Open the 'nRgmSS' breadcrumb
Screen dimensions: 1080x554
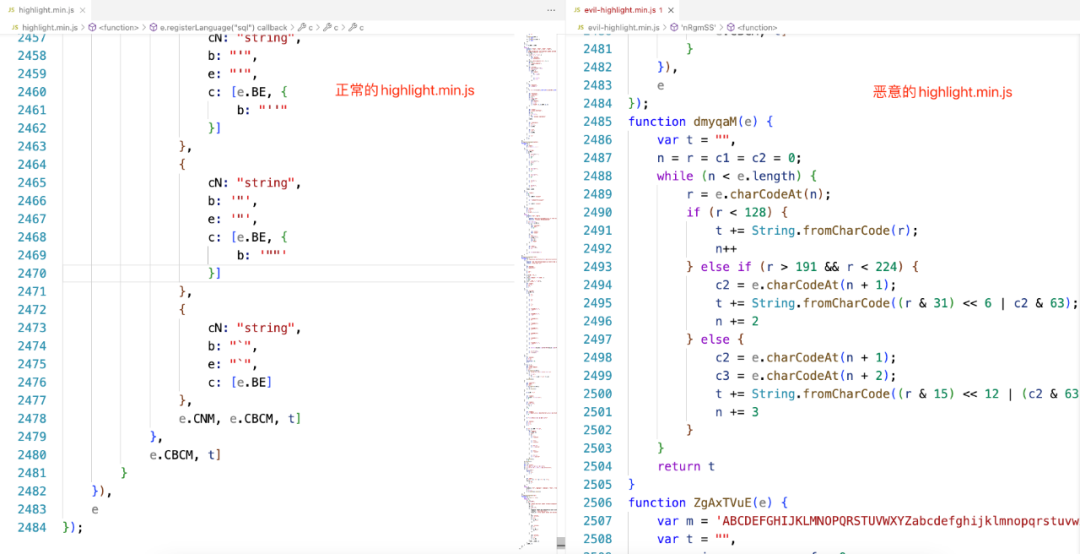click(x=694, y=28)
